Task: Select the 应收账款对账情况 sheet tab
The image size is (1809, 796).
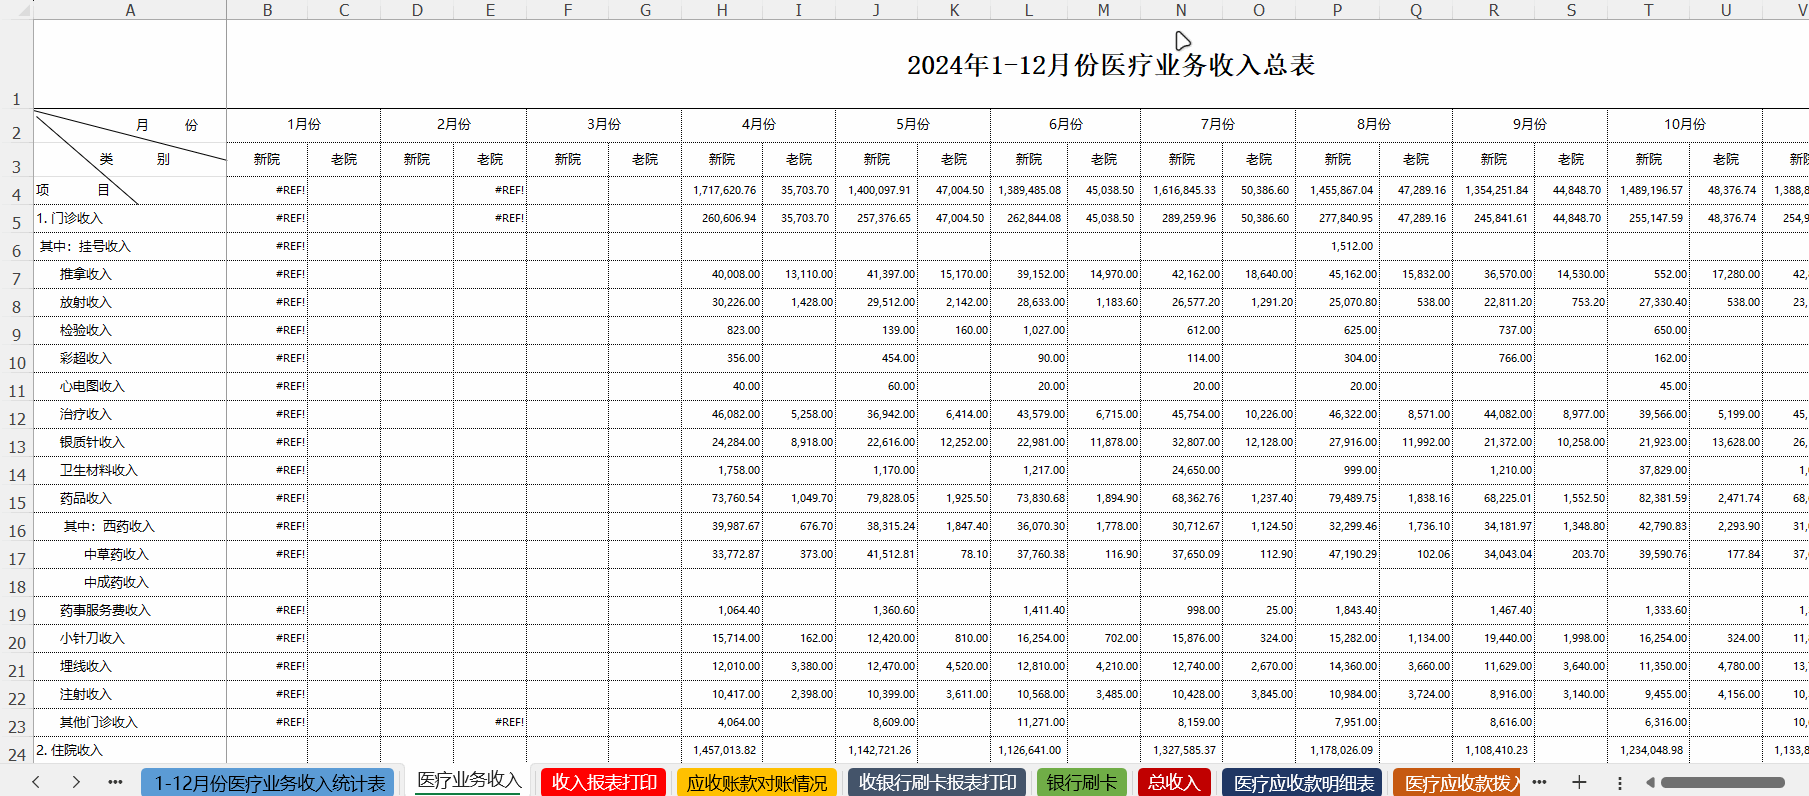Action: coord(757,783)
